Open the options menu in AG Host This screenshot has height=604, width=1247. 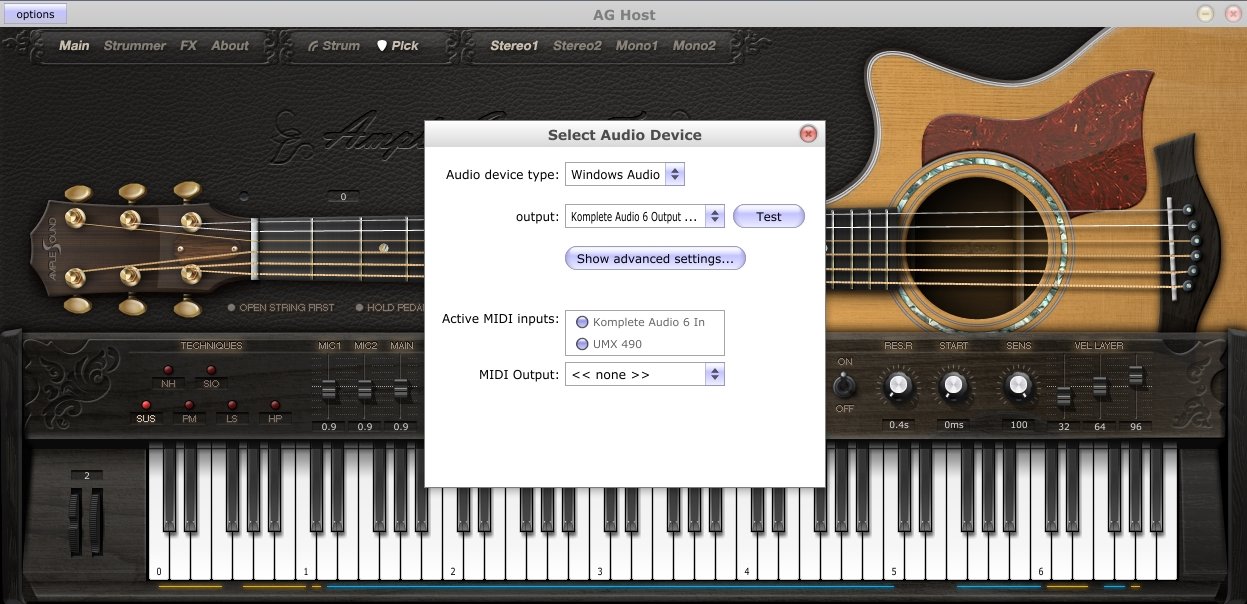coord(35,14)
